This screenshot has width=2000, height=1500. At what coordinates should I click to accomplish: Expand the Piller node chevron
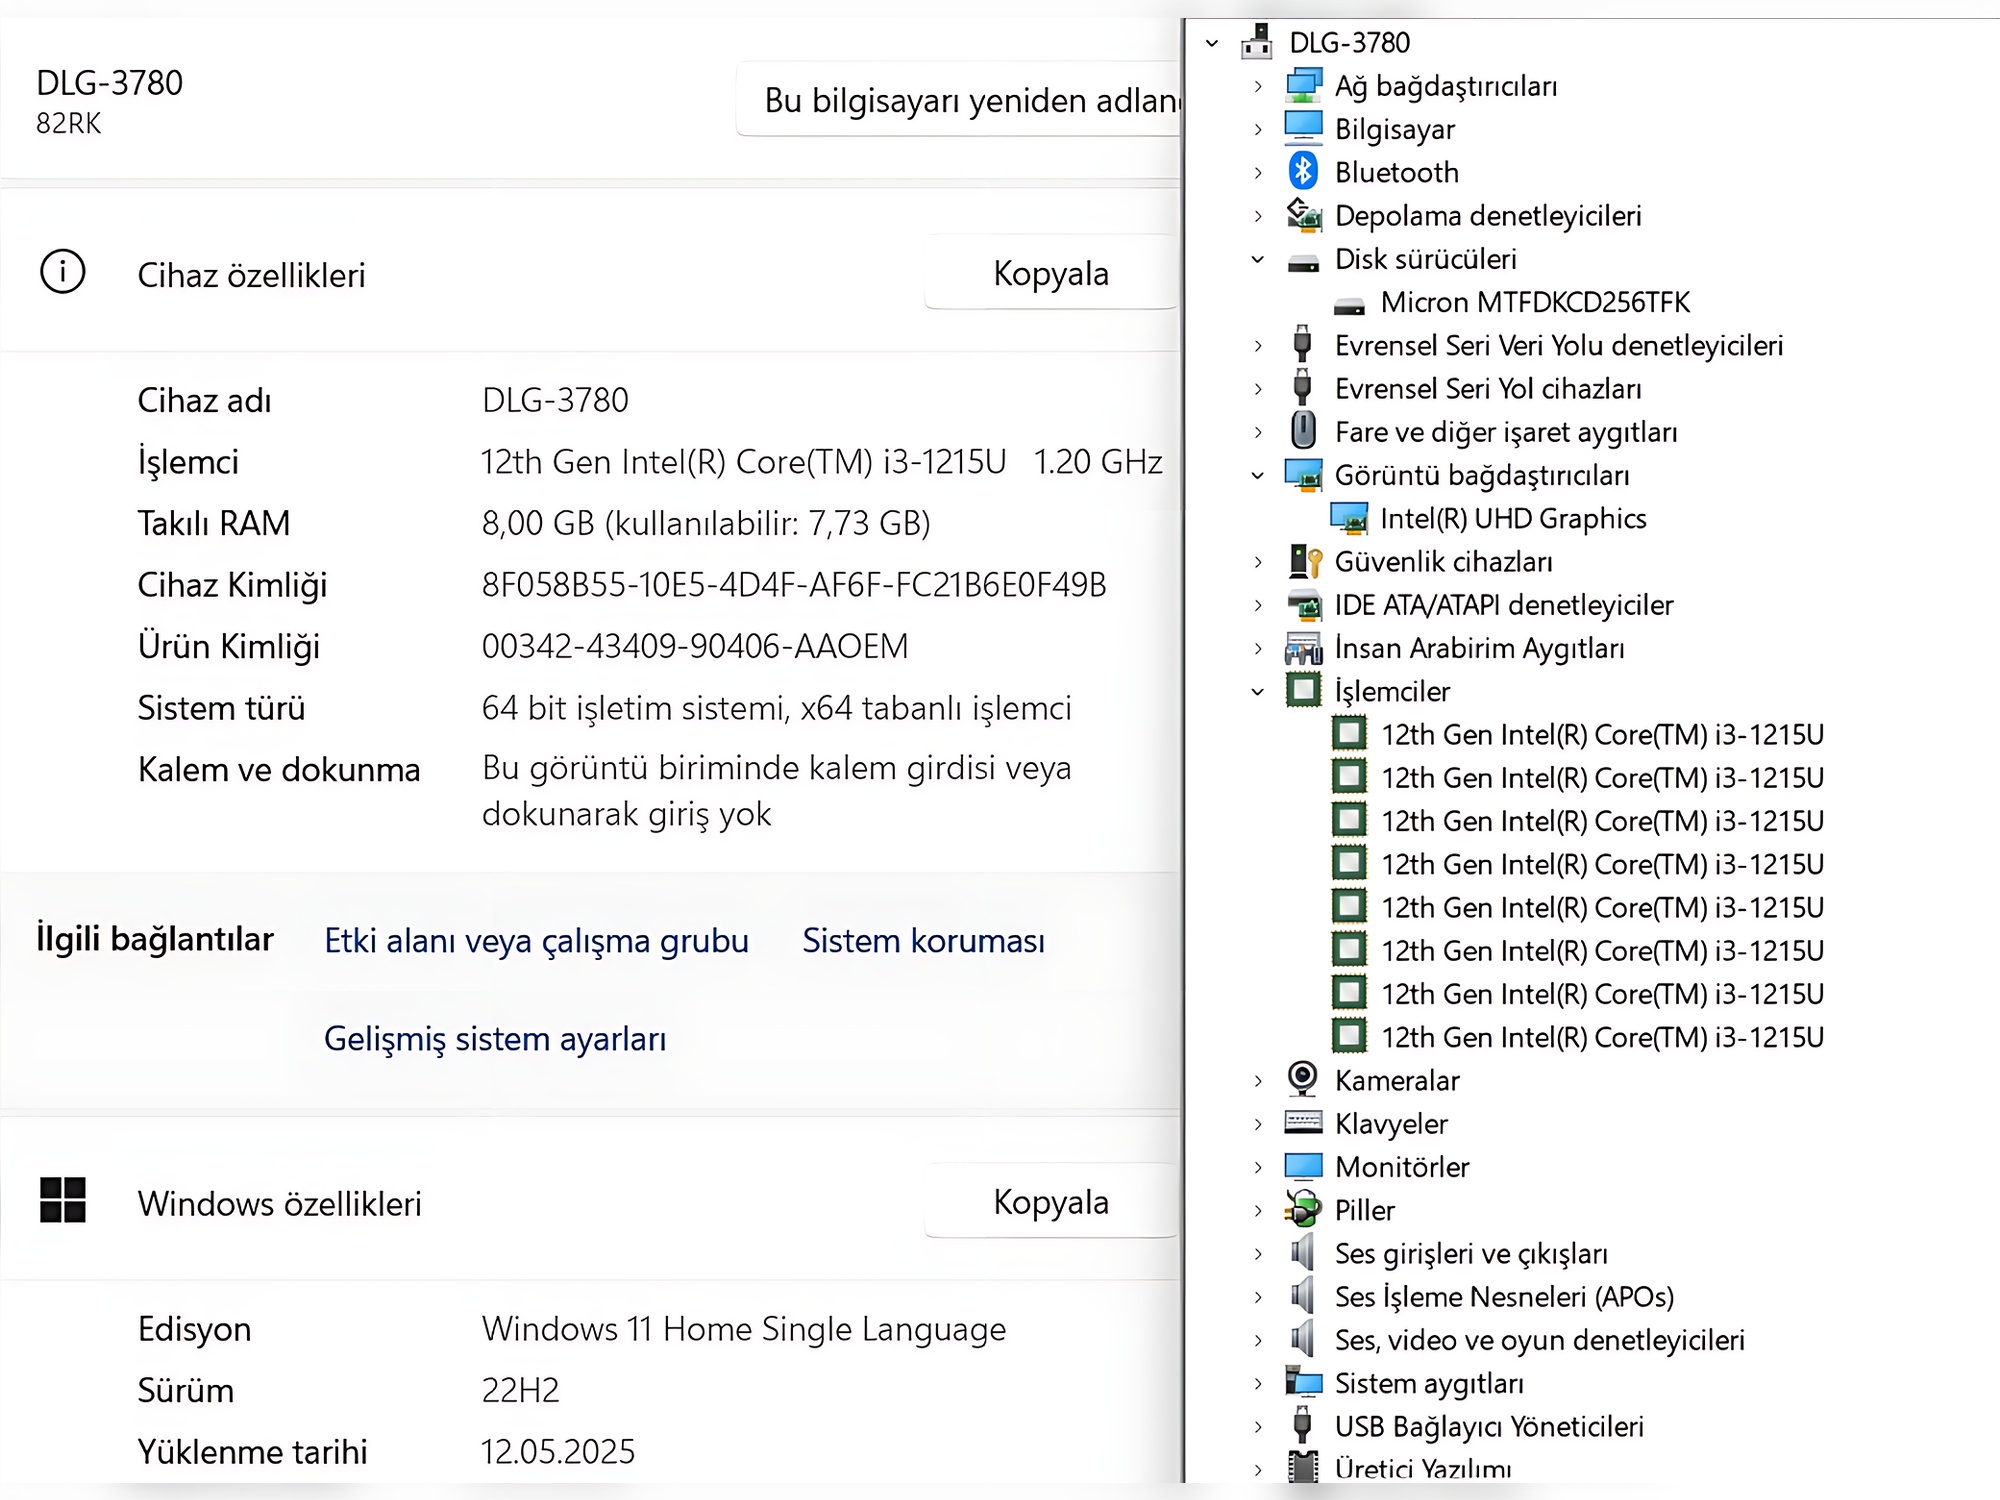click(1258, 1210)
